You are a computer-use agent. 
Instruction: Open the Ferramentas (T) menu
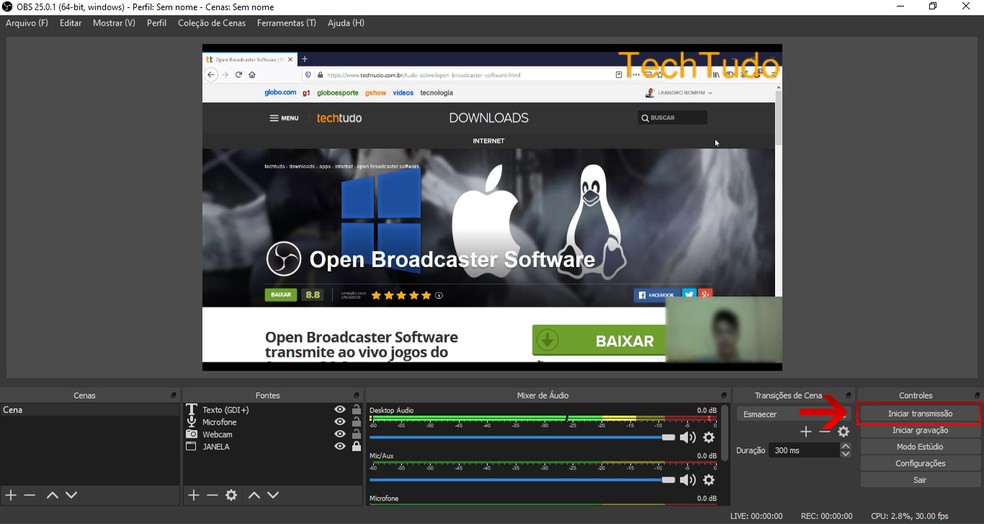click(x=286, y=23)
